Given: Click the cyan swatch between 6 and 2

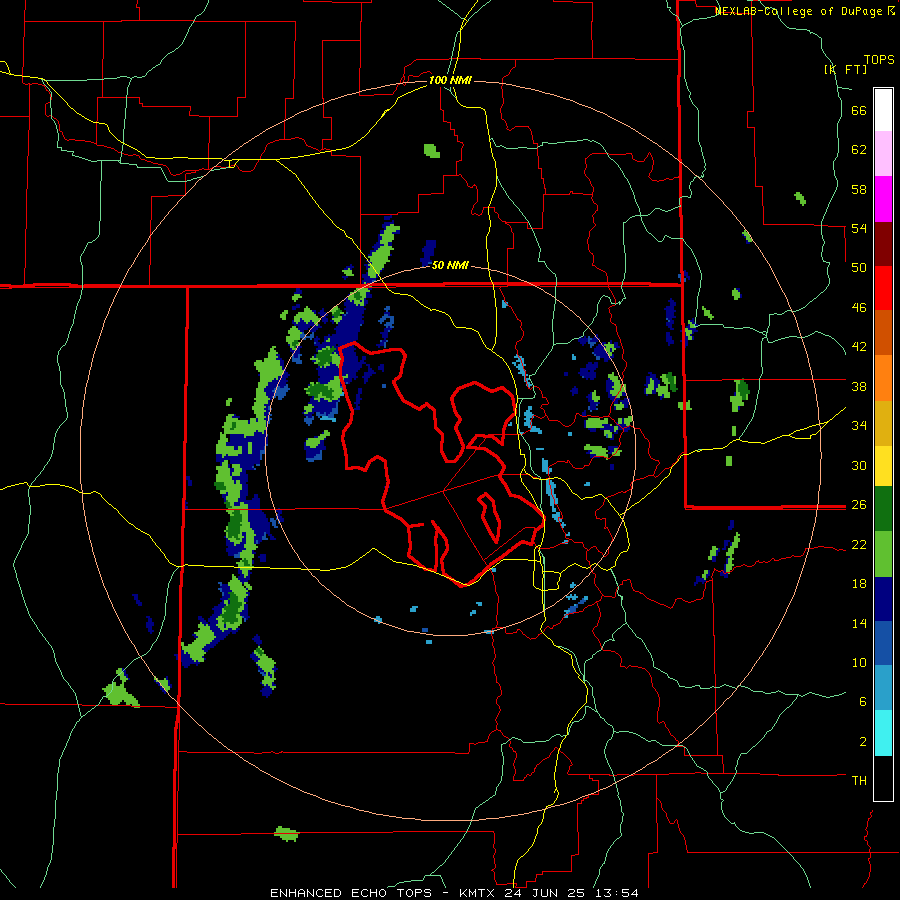Looking at the screenshot, I should pos(883,733).
